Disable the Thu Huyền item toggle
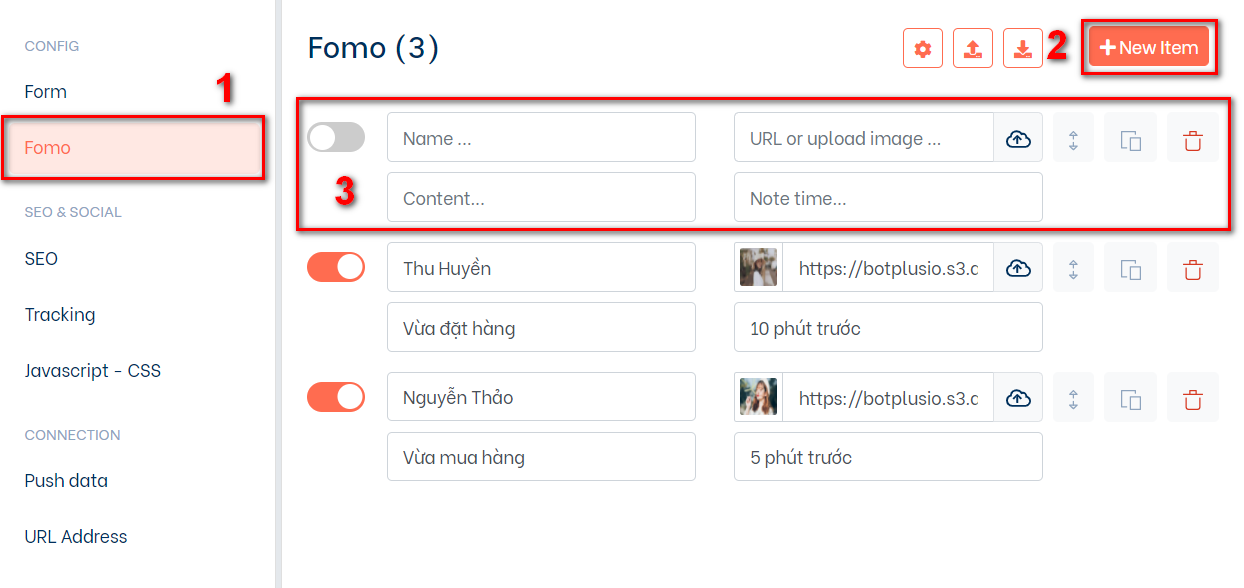The image size is (1244, 588). click(336, 267)
